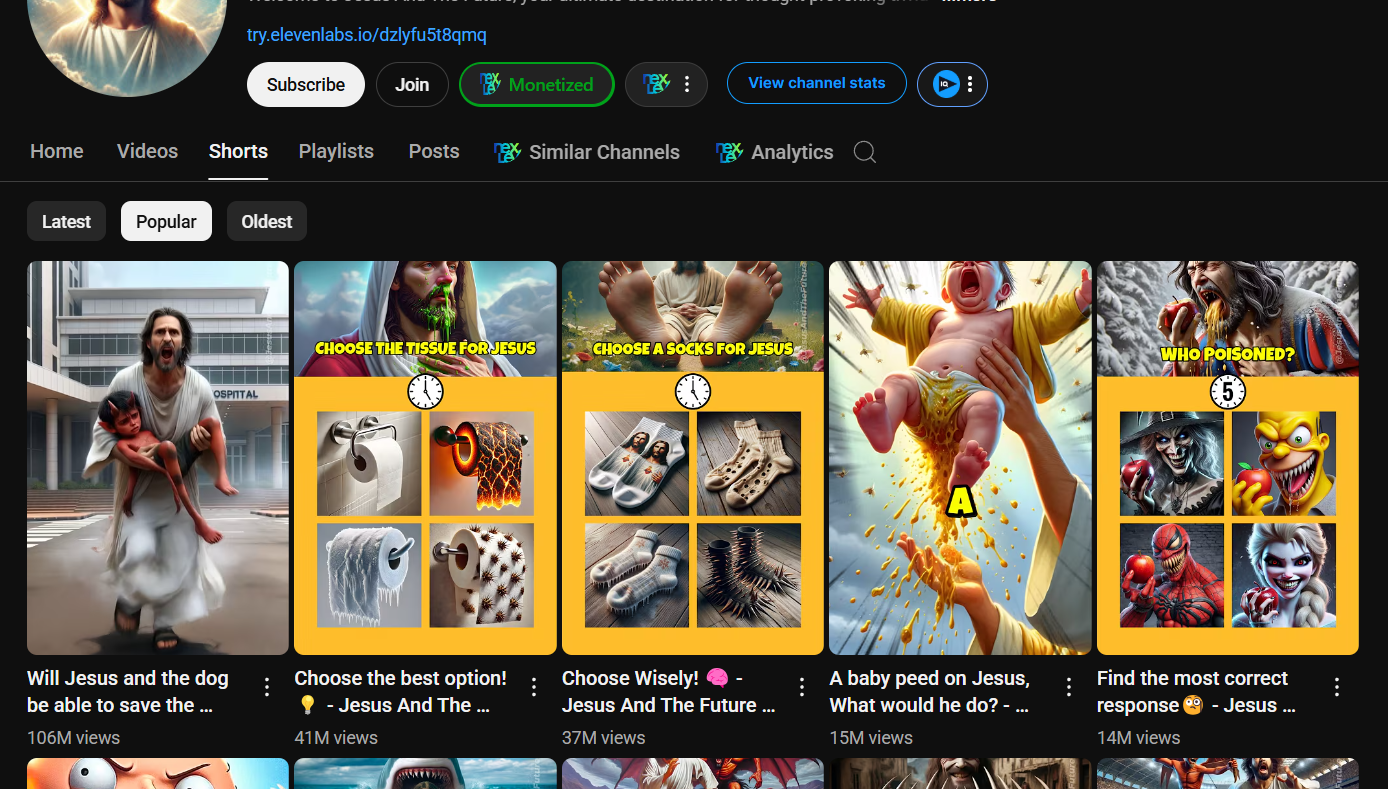Click the '14M views' count text
This screenshot has width=1388, height=789.
[x=1139, y=738]
